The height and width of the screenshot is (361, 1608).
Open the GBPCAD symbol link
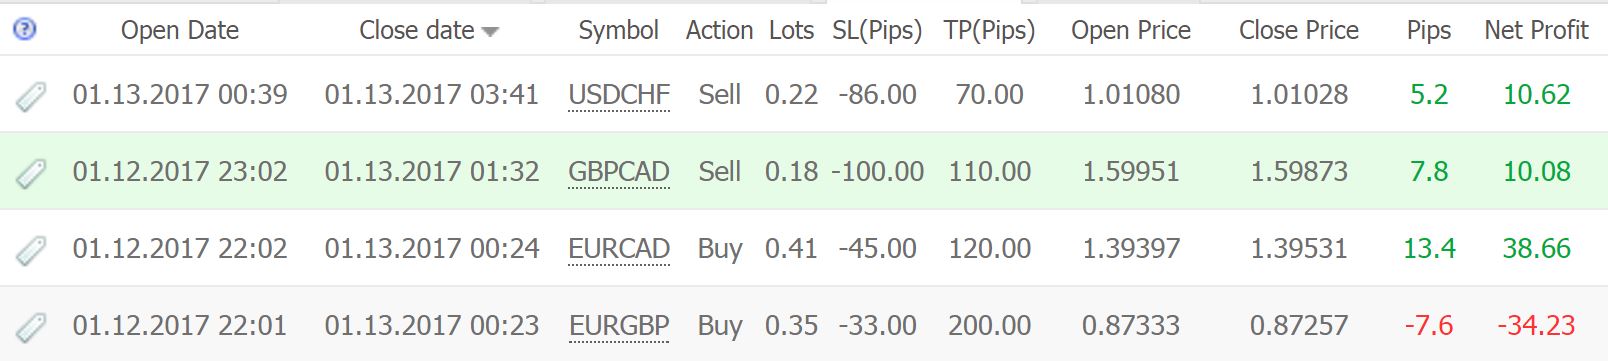point(619,172)
